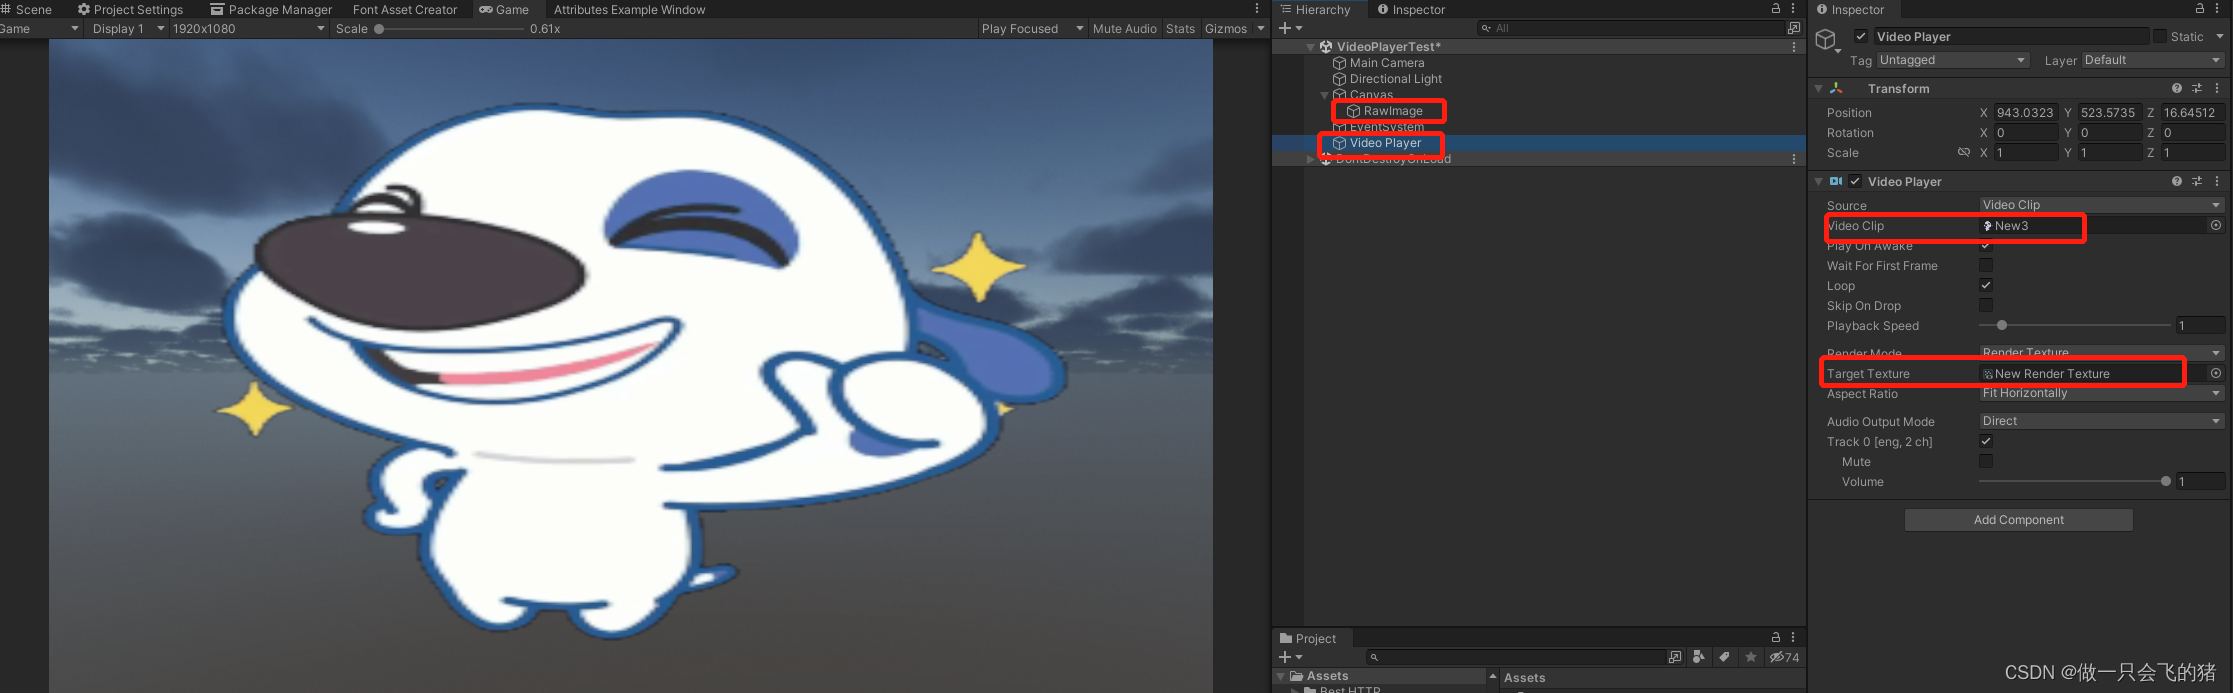Open Target Texture object picker circle
Viewport: 2233px width, 693px height.
[2216, 373]
